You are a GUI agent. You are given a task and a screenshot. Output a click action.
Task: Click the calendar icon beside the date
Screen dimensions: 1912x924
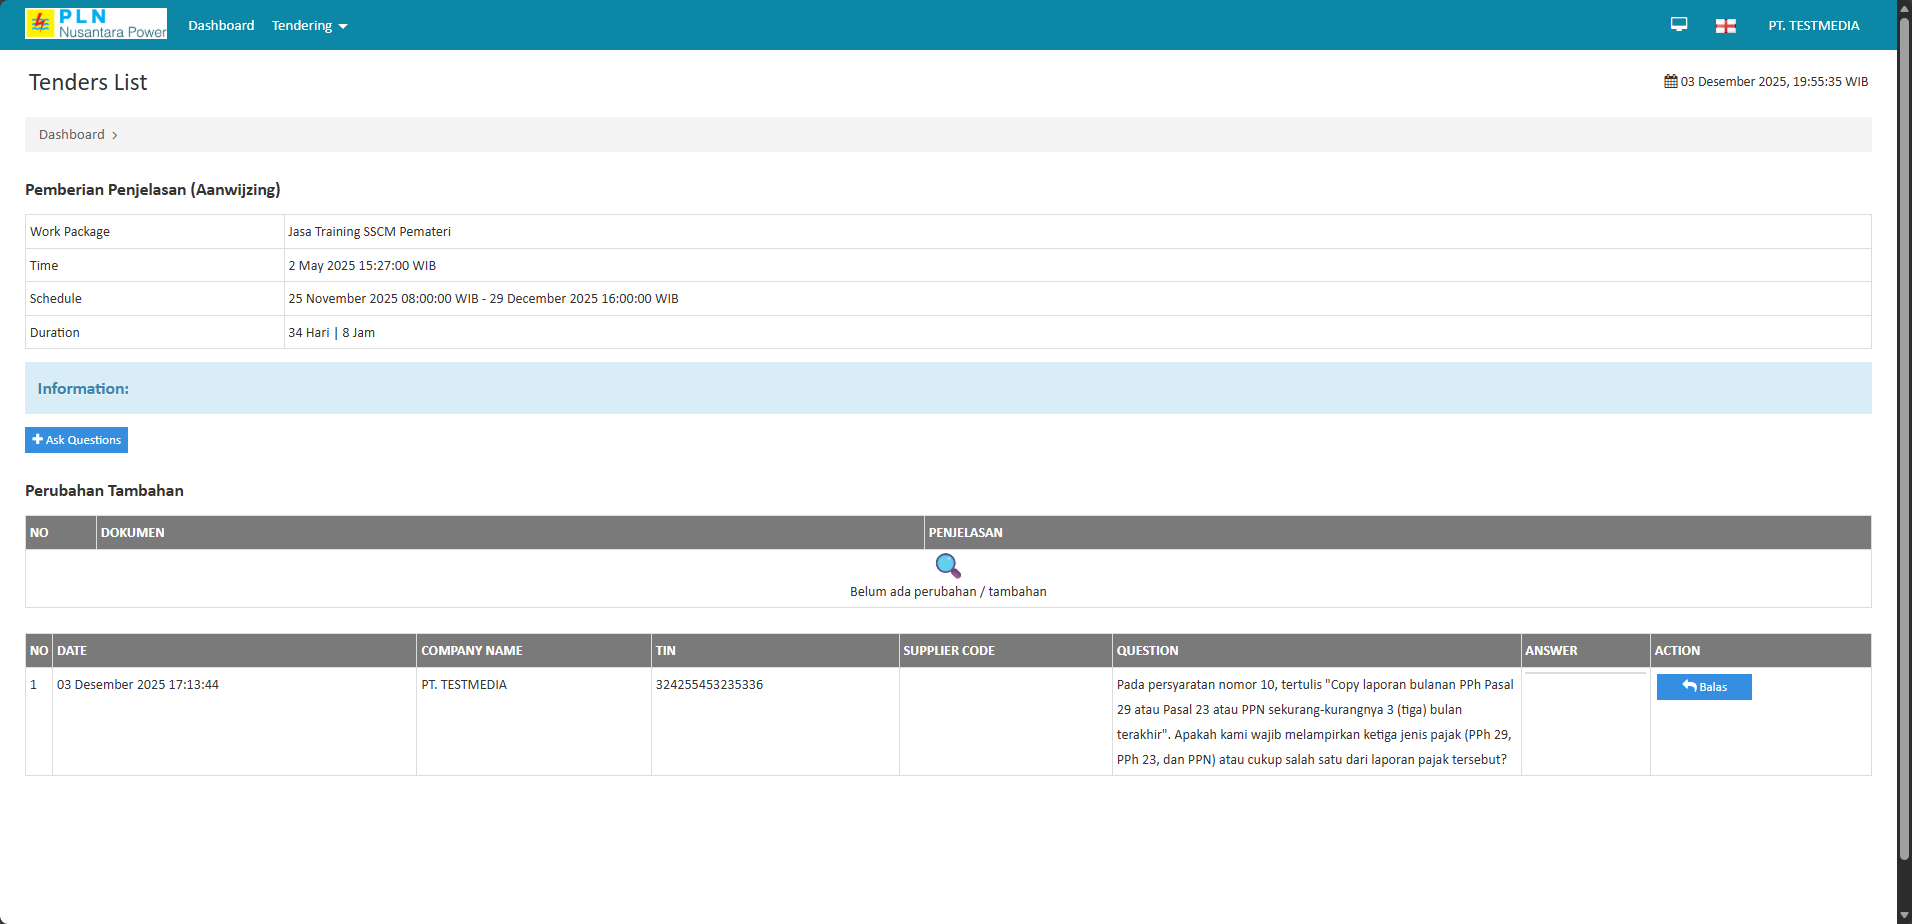[x=1670, y=82]
